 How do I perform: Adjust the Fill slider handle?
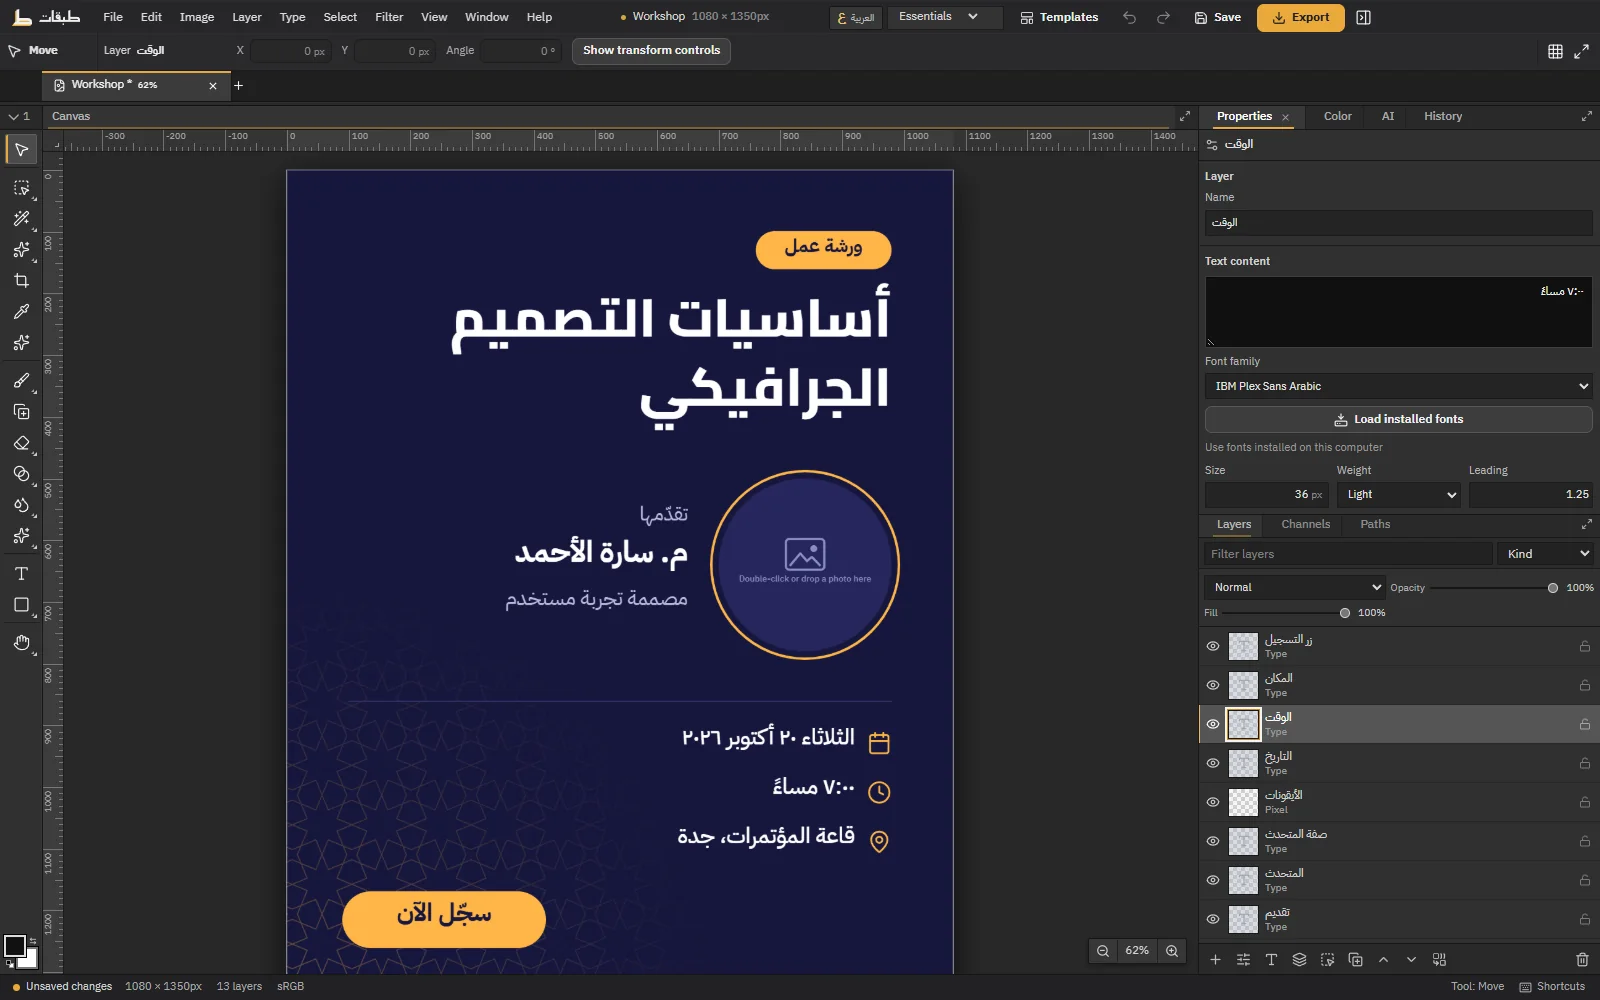tap(1344, 613)
